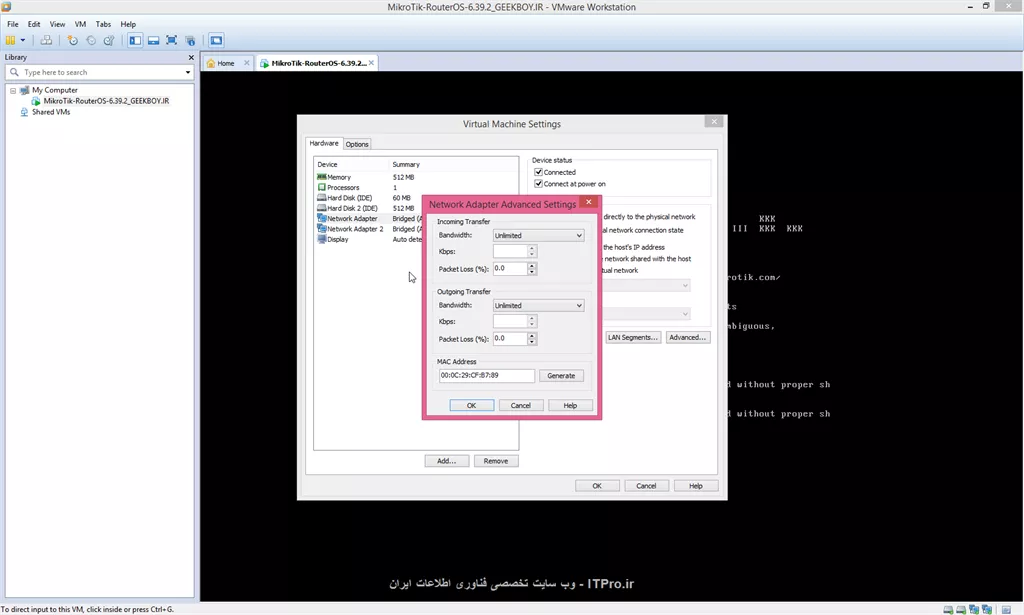
Task: Toggle the Connected checkbox
Action: tap(538, 172)
